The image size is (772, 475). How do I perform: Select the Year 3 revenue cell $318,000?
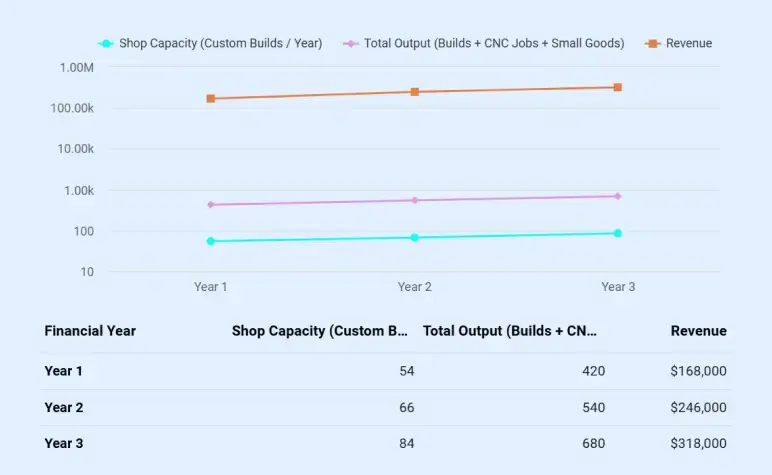(x=698, y=443)
